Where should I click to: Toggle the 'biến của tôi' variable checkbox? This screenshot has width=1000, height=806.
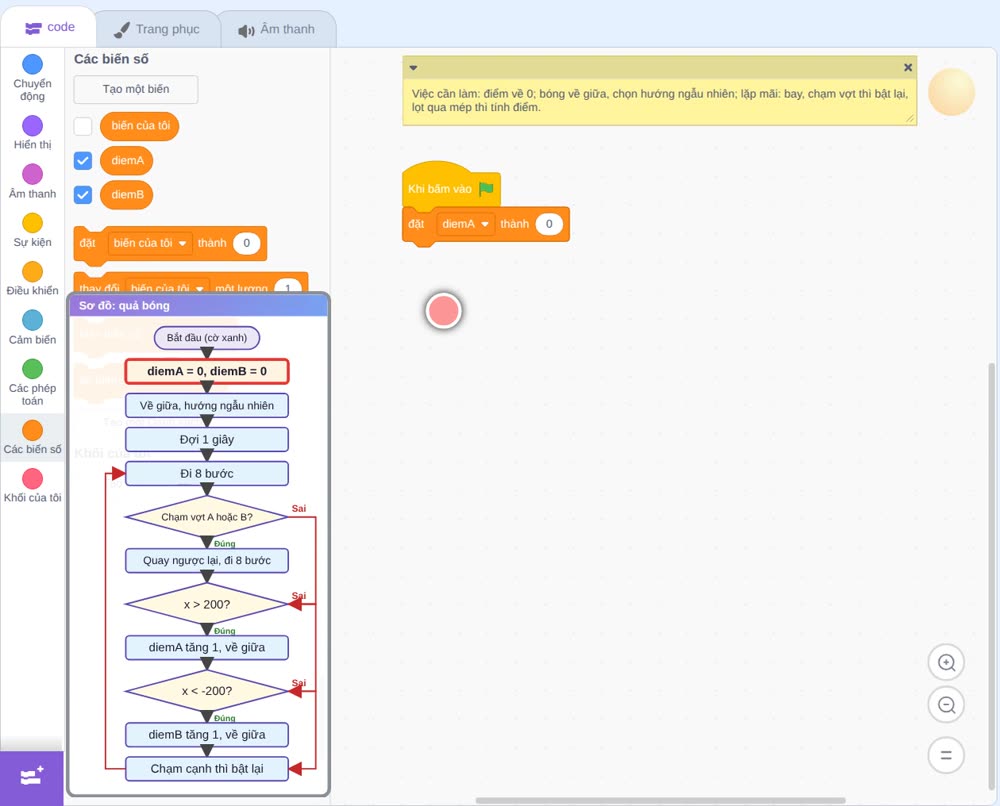tap(83, 126)
